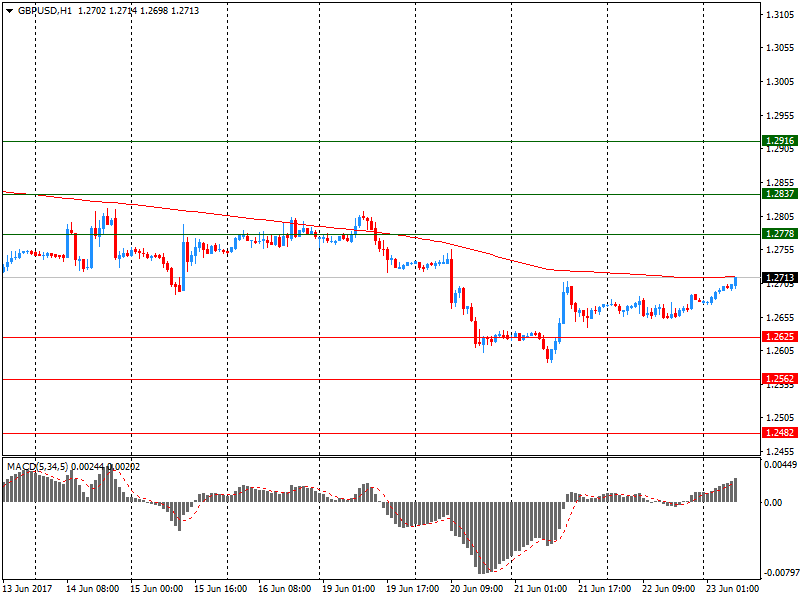Viewport: 800px width, 600px height.
Task: Click the 20 Jun 09:00 time label
Action: (477, 588)
